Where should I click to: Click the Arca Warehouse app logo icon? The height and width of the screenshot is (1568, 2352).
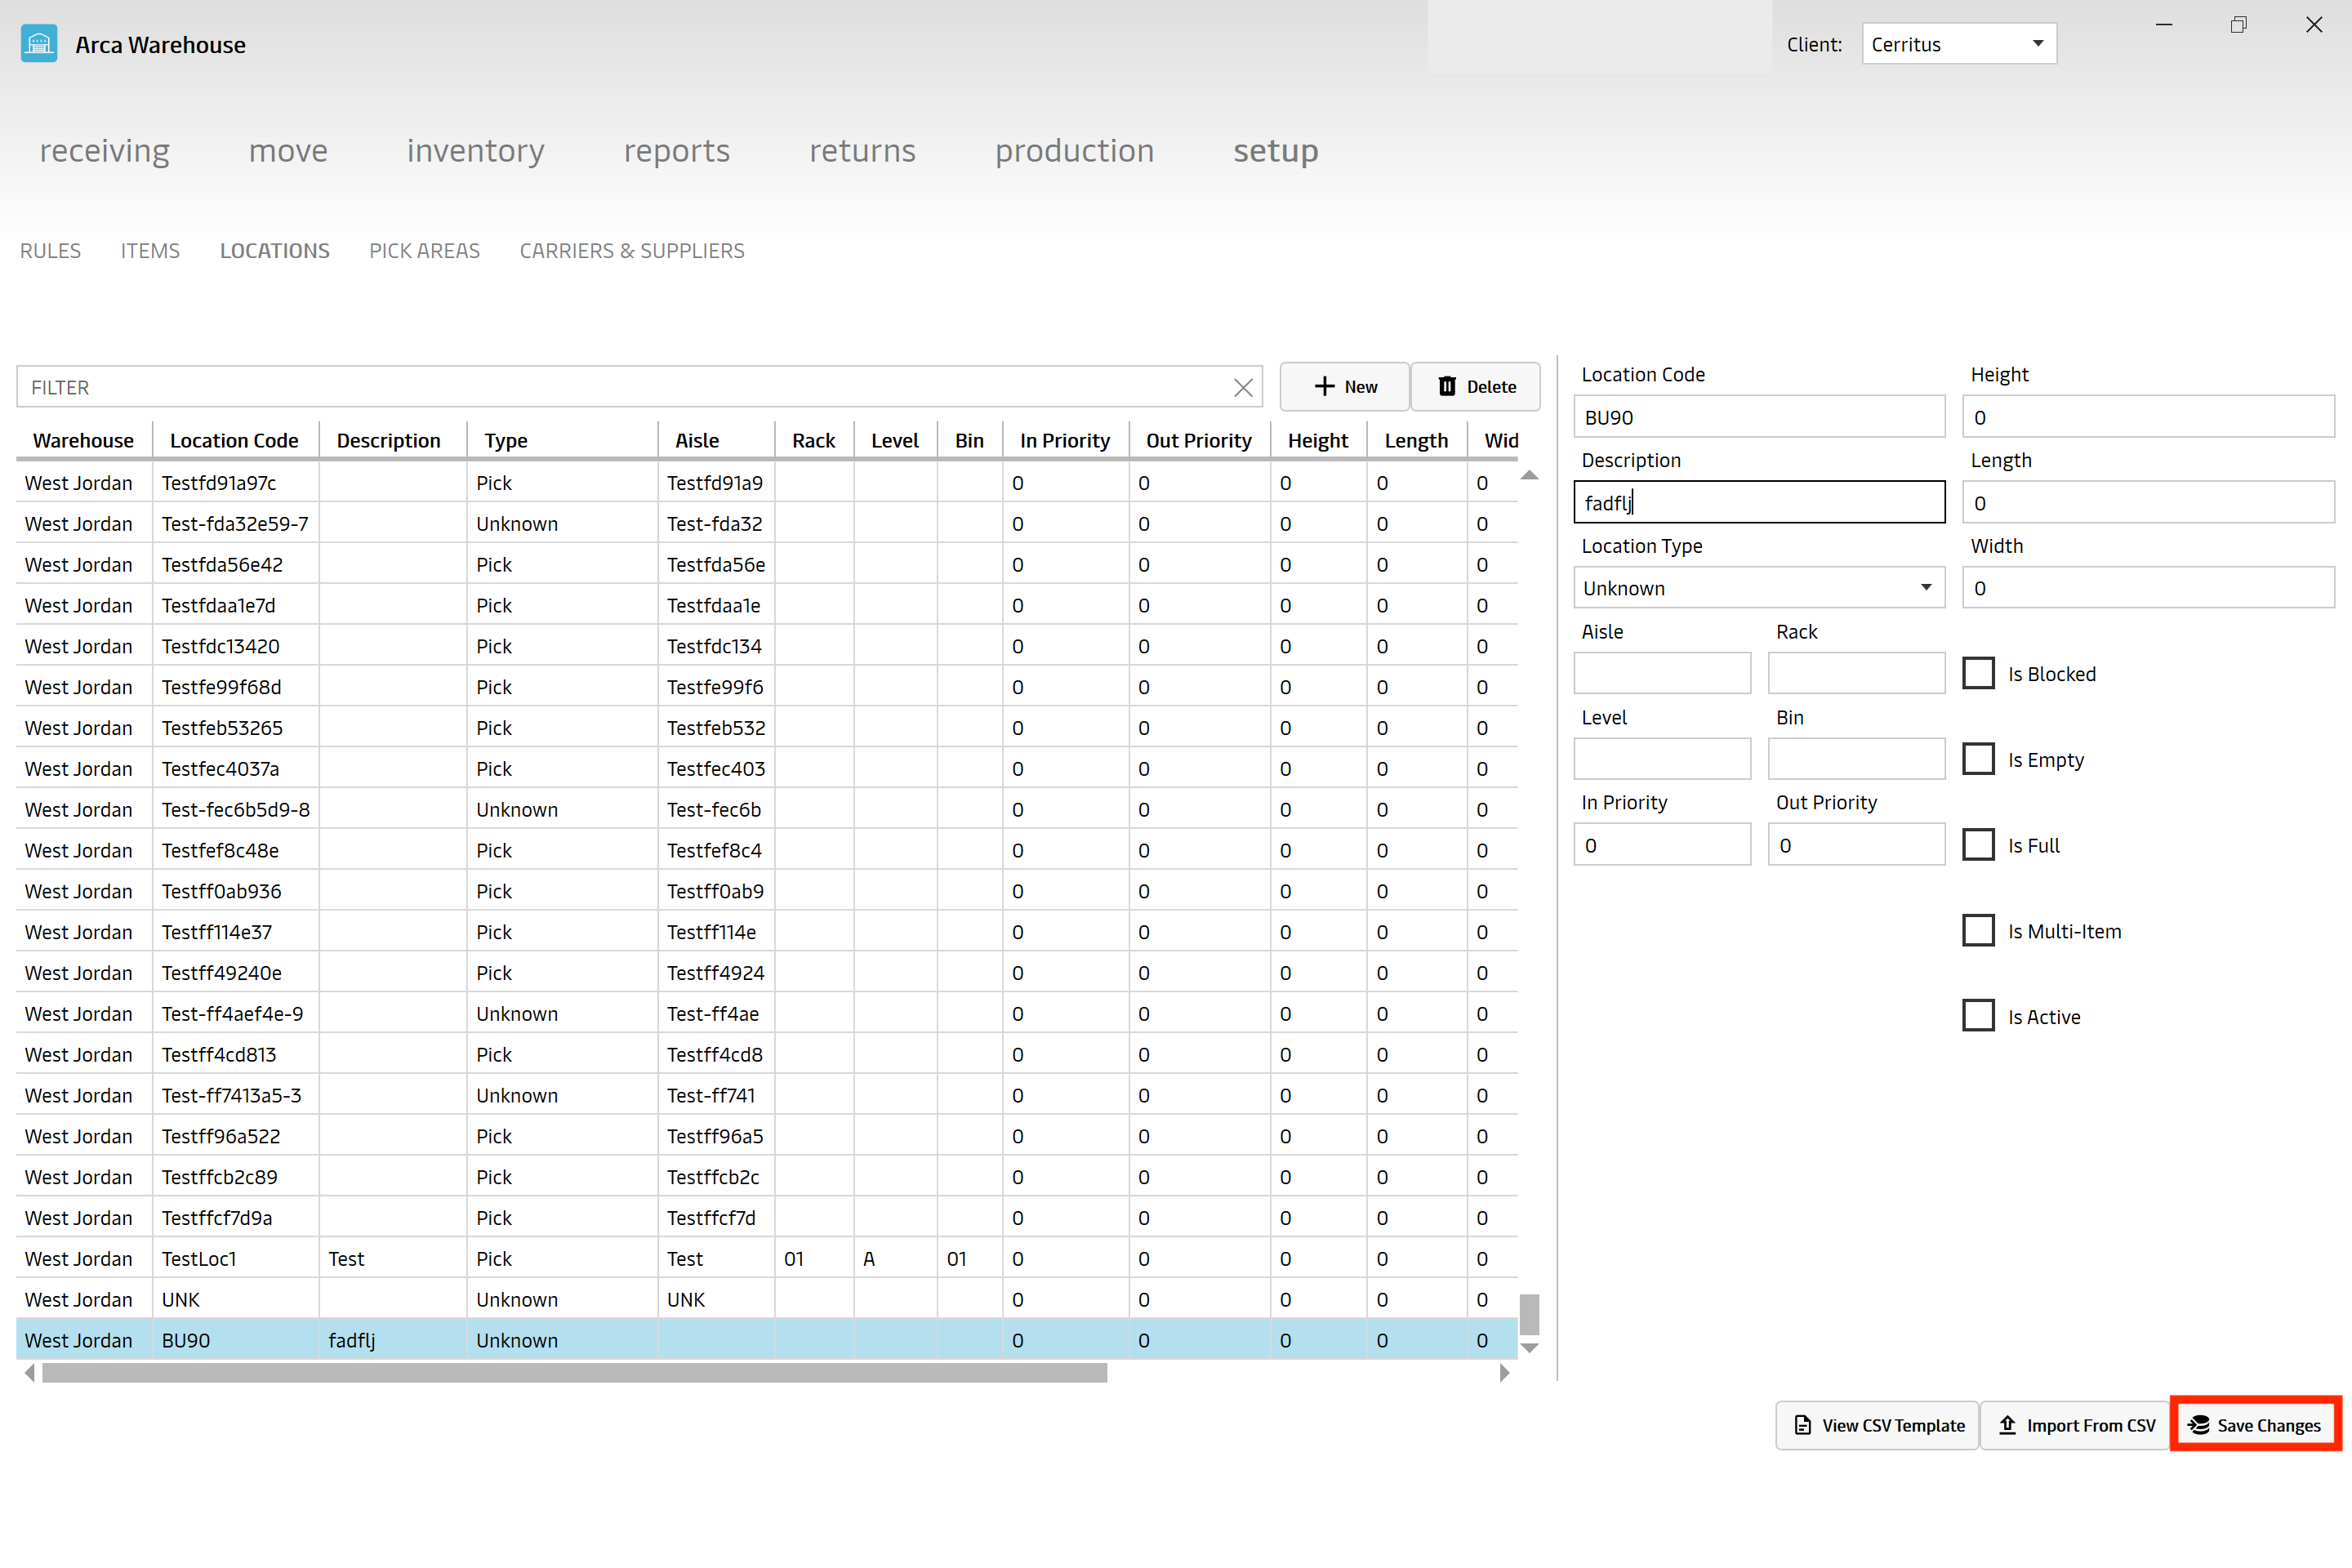pyautogui.click(x=39, y=44)
